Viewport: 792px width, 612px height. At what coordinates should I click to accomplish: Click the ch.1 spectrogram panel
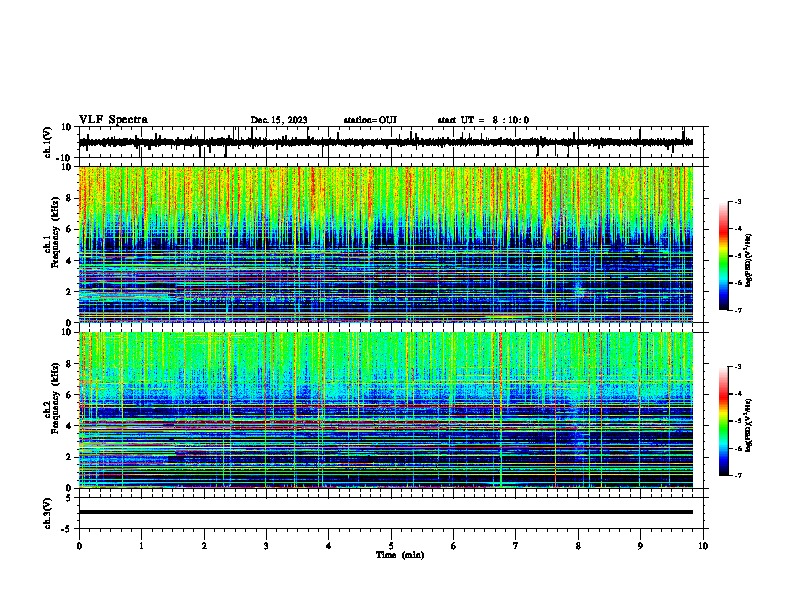pos(385,244)
